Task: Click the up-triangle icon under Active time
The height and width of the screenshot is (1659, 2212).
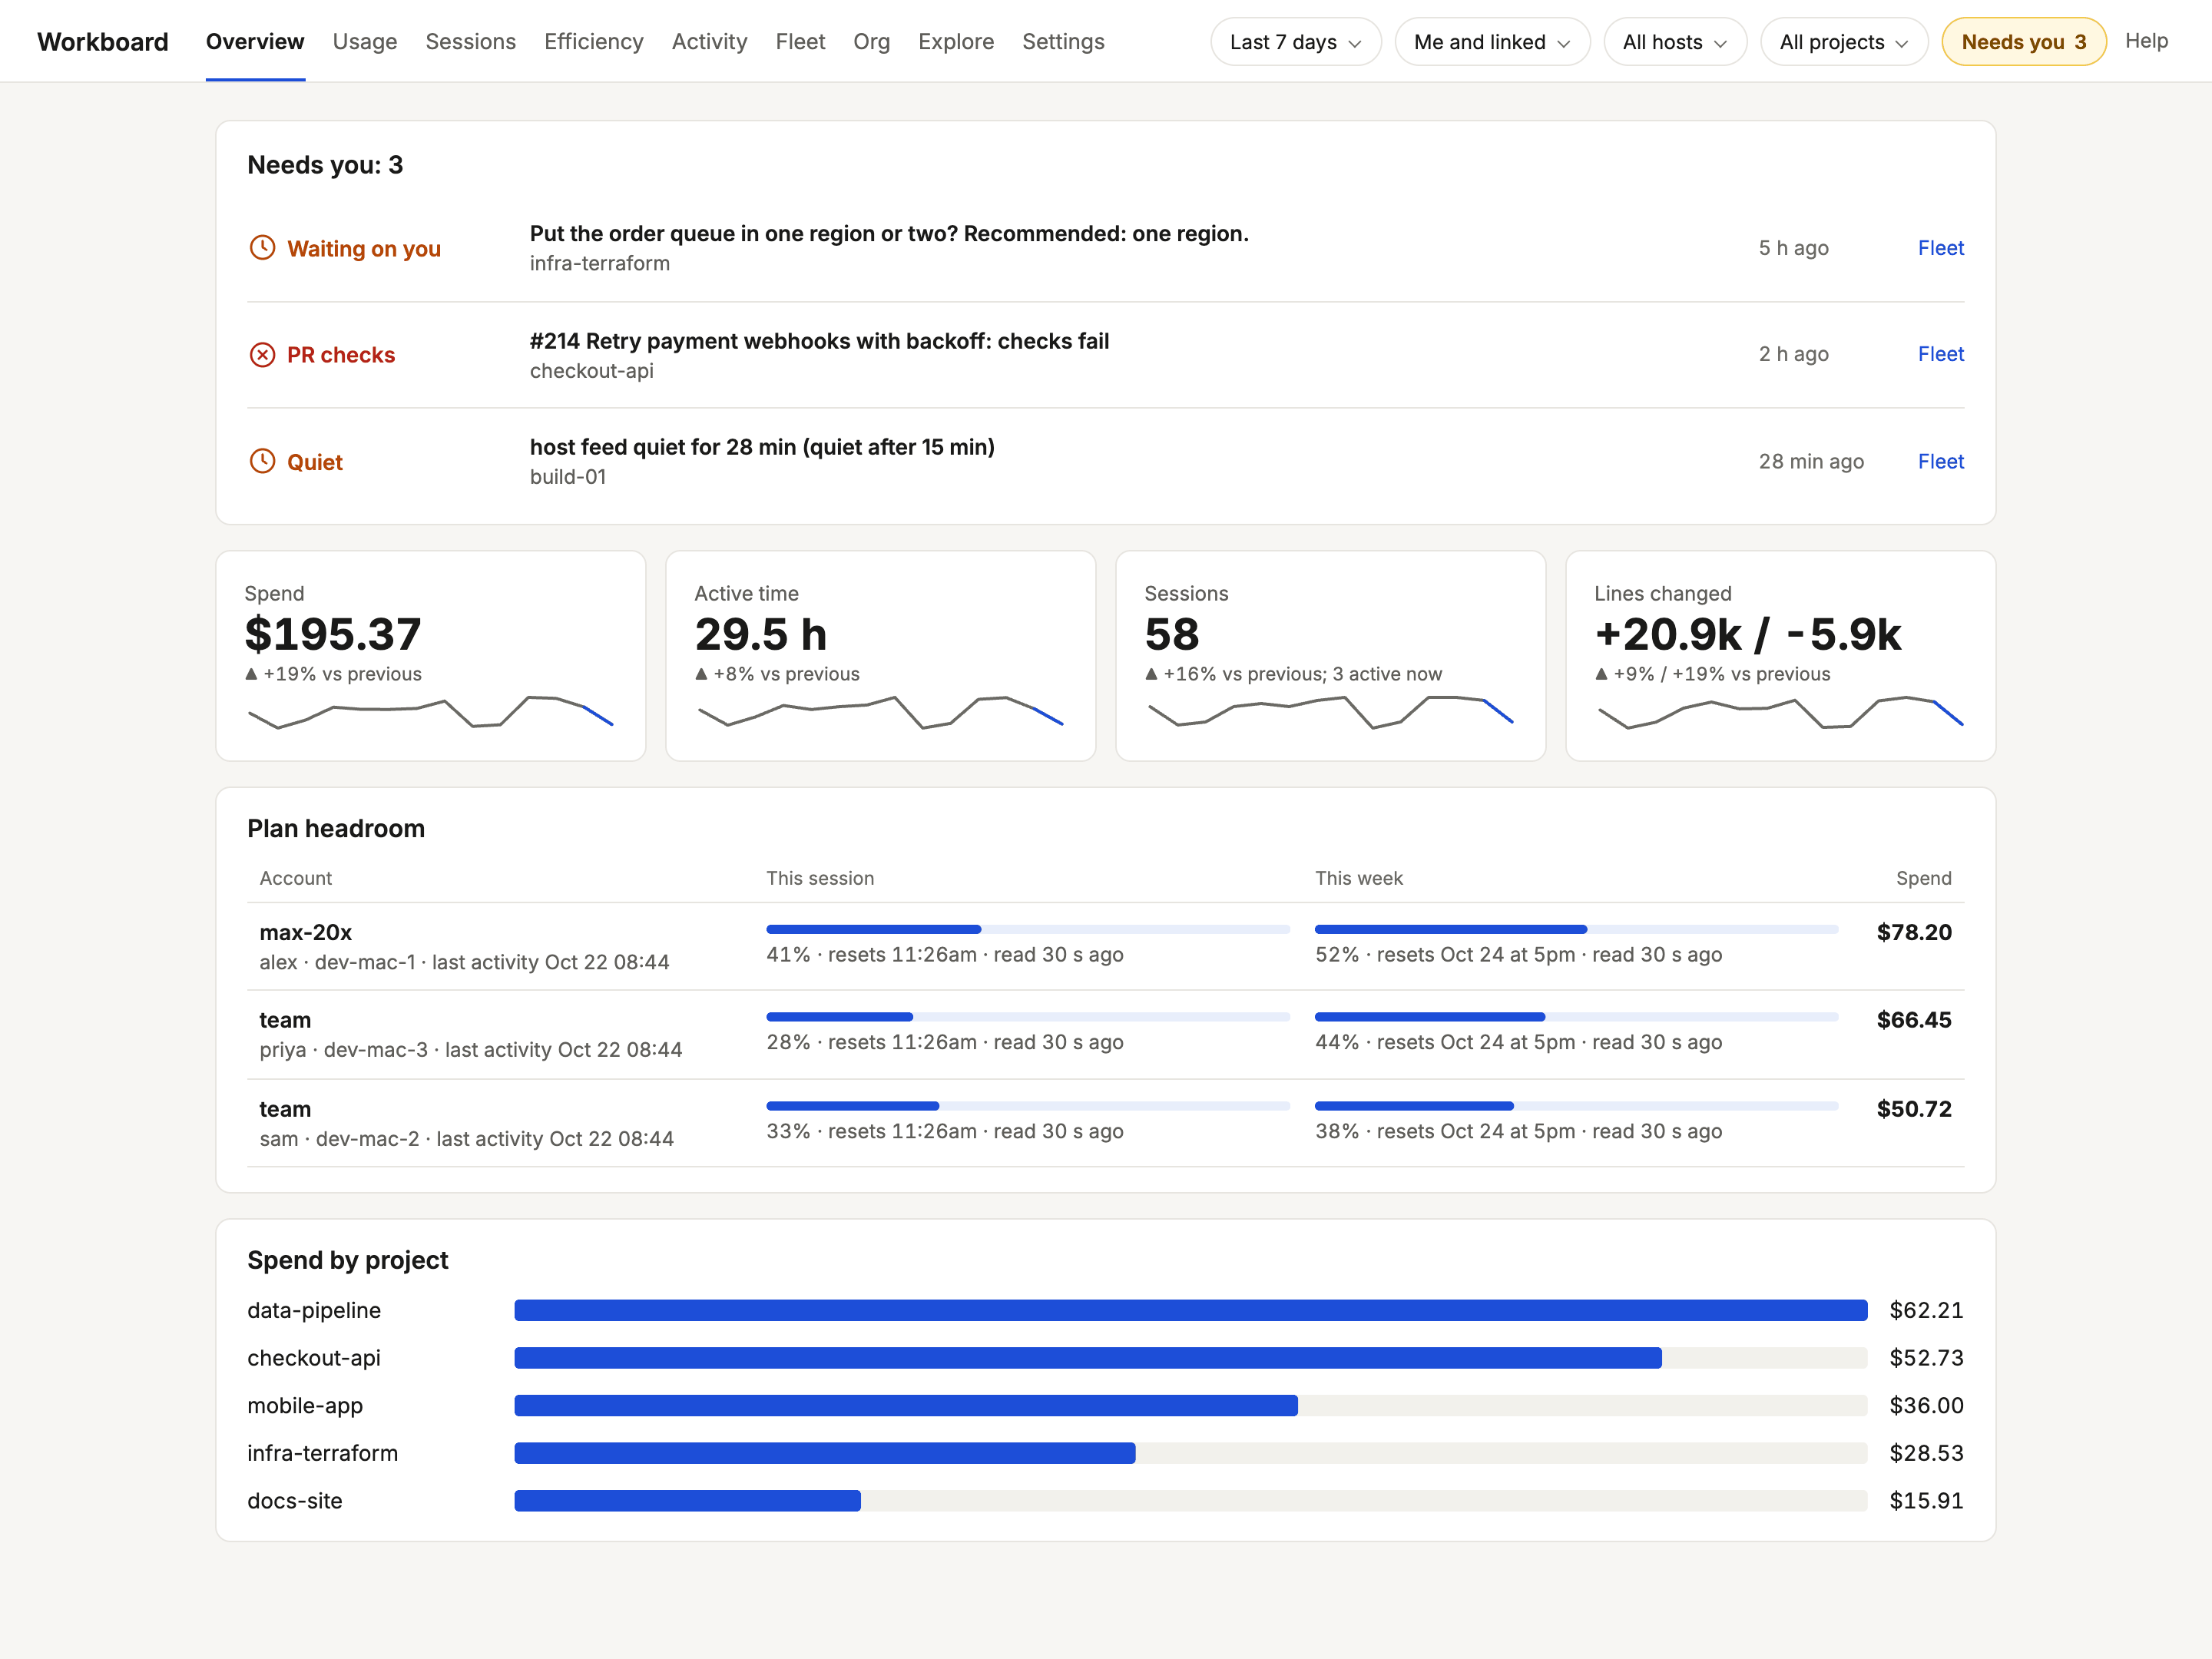Action: coord(701,674)
